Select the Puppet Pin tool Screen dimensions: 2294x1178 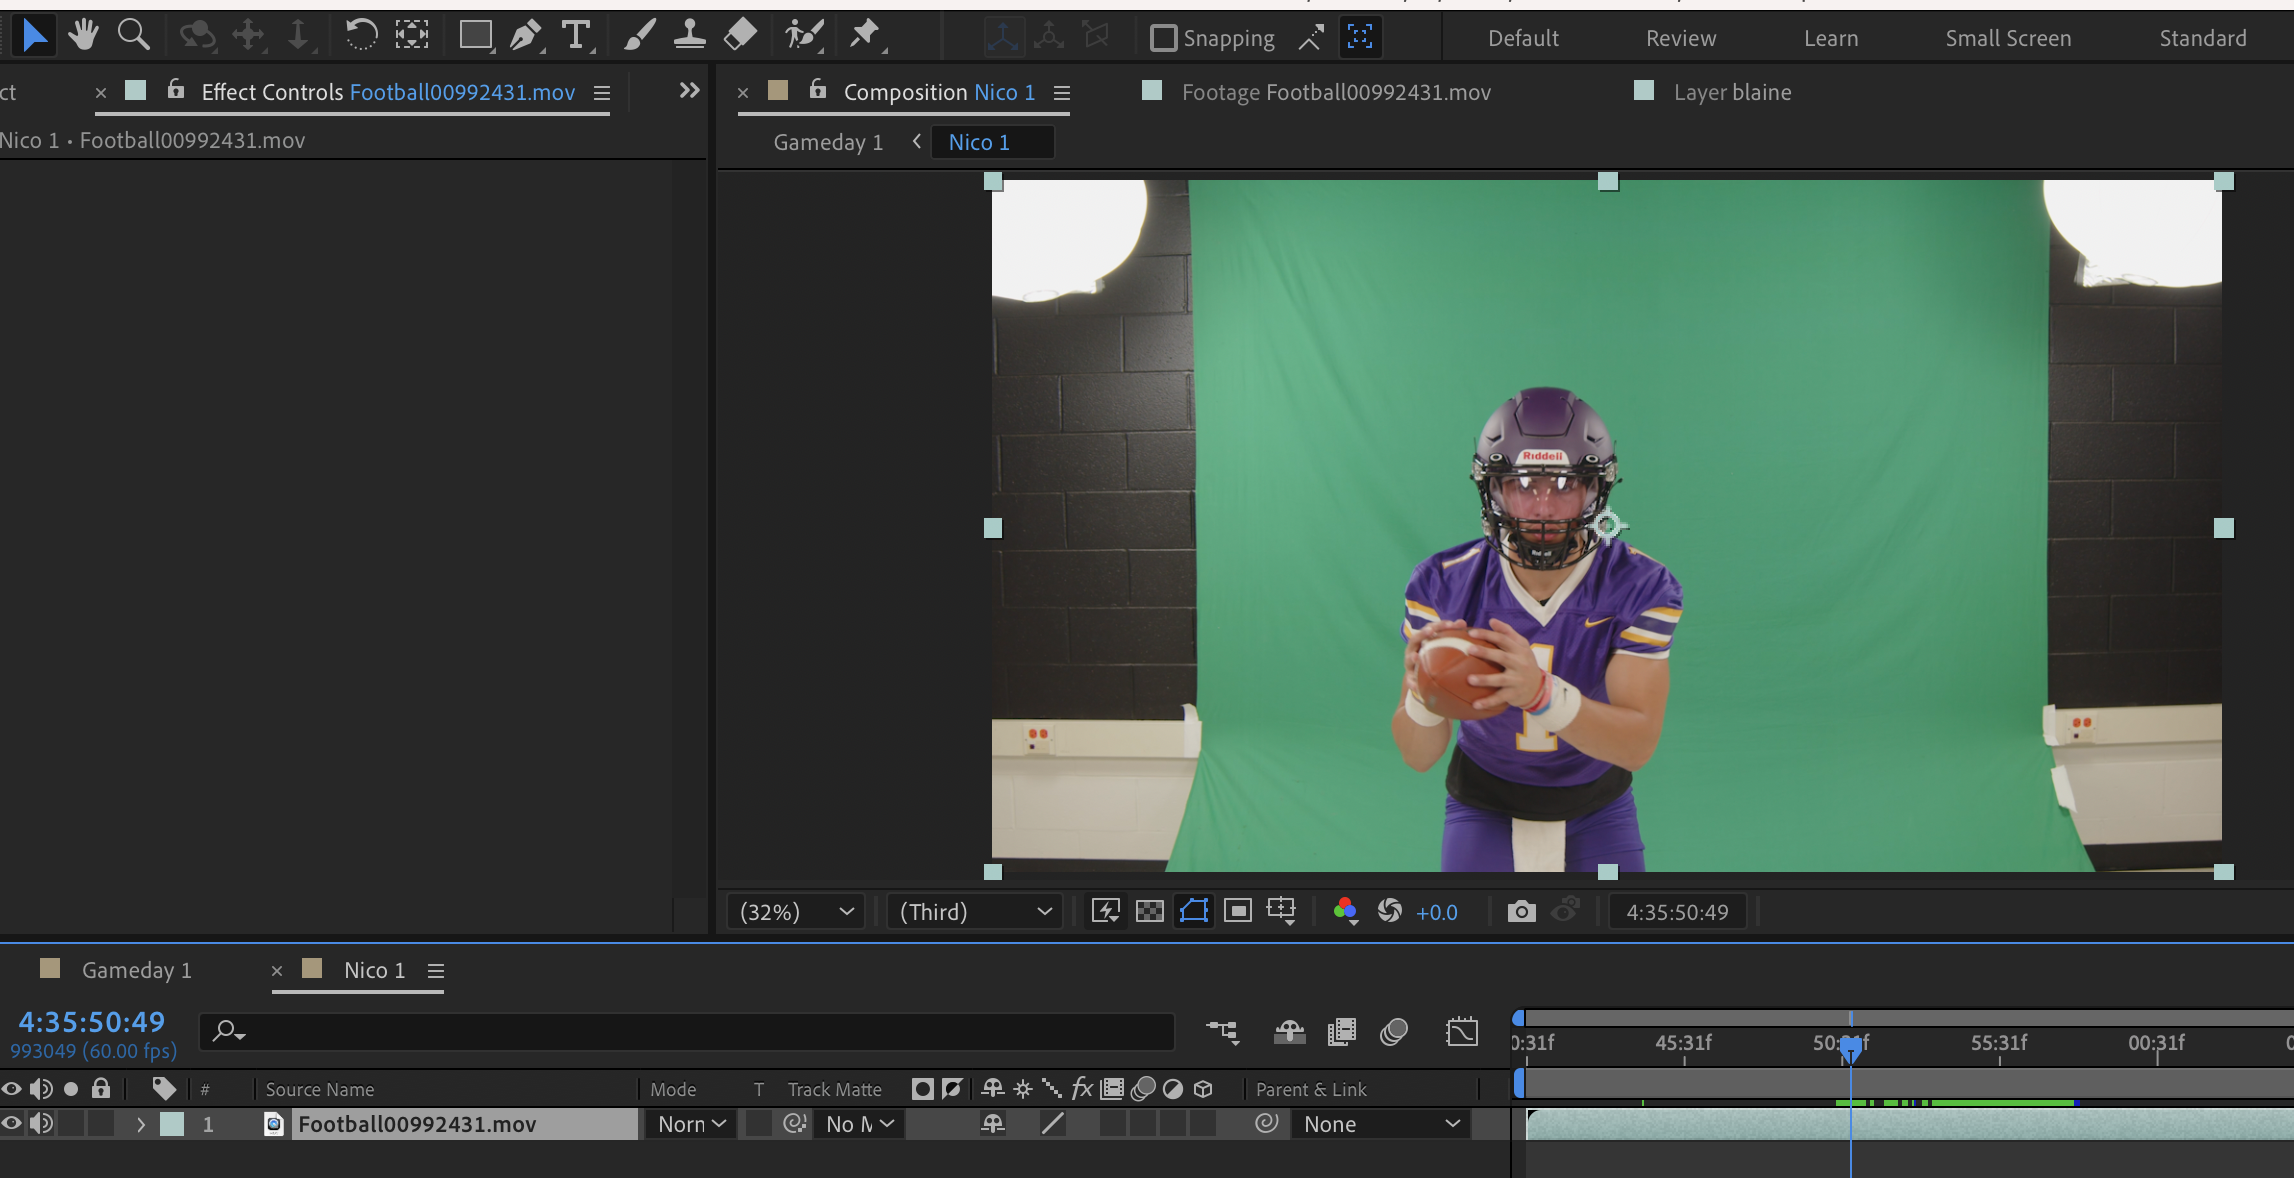click(866, 35)
